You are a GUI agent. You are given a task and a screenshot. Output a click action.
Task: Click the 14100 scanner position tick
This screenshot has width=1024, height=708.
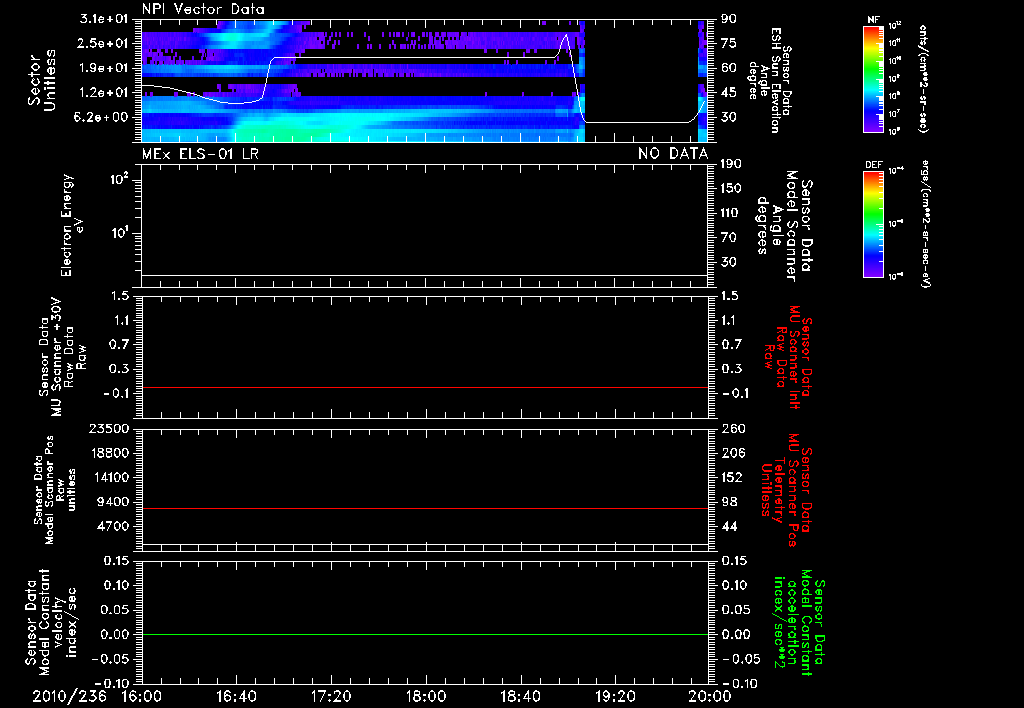110,477
